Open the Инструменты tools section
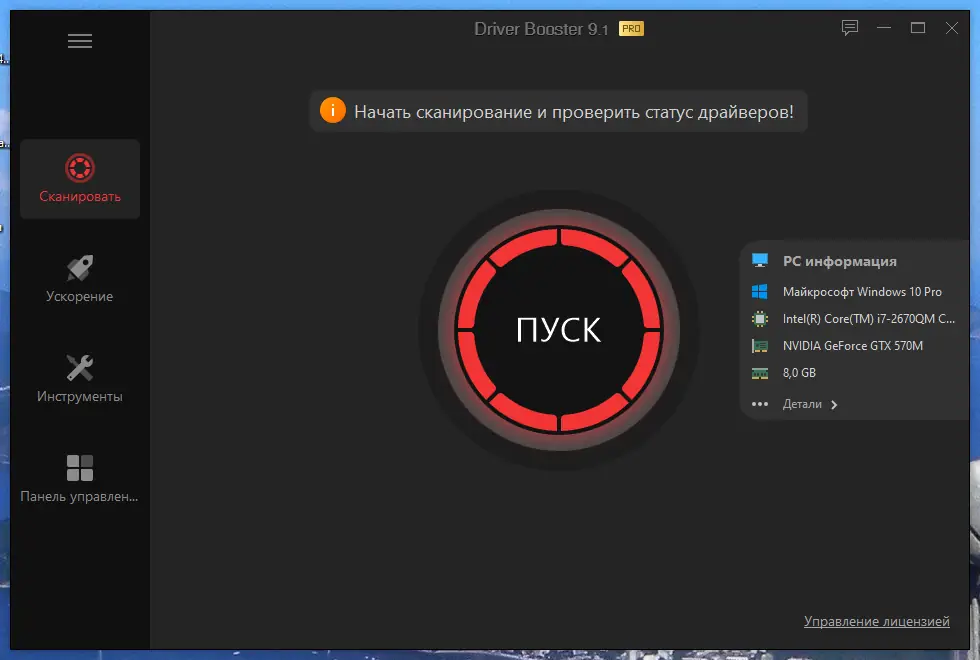Screen dimensions: 980x660 point(79,378)
